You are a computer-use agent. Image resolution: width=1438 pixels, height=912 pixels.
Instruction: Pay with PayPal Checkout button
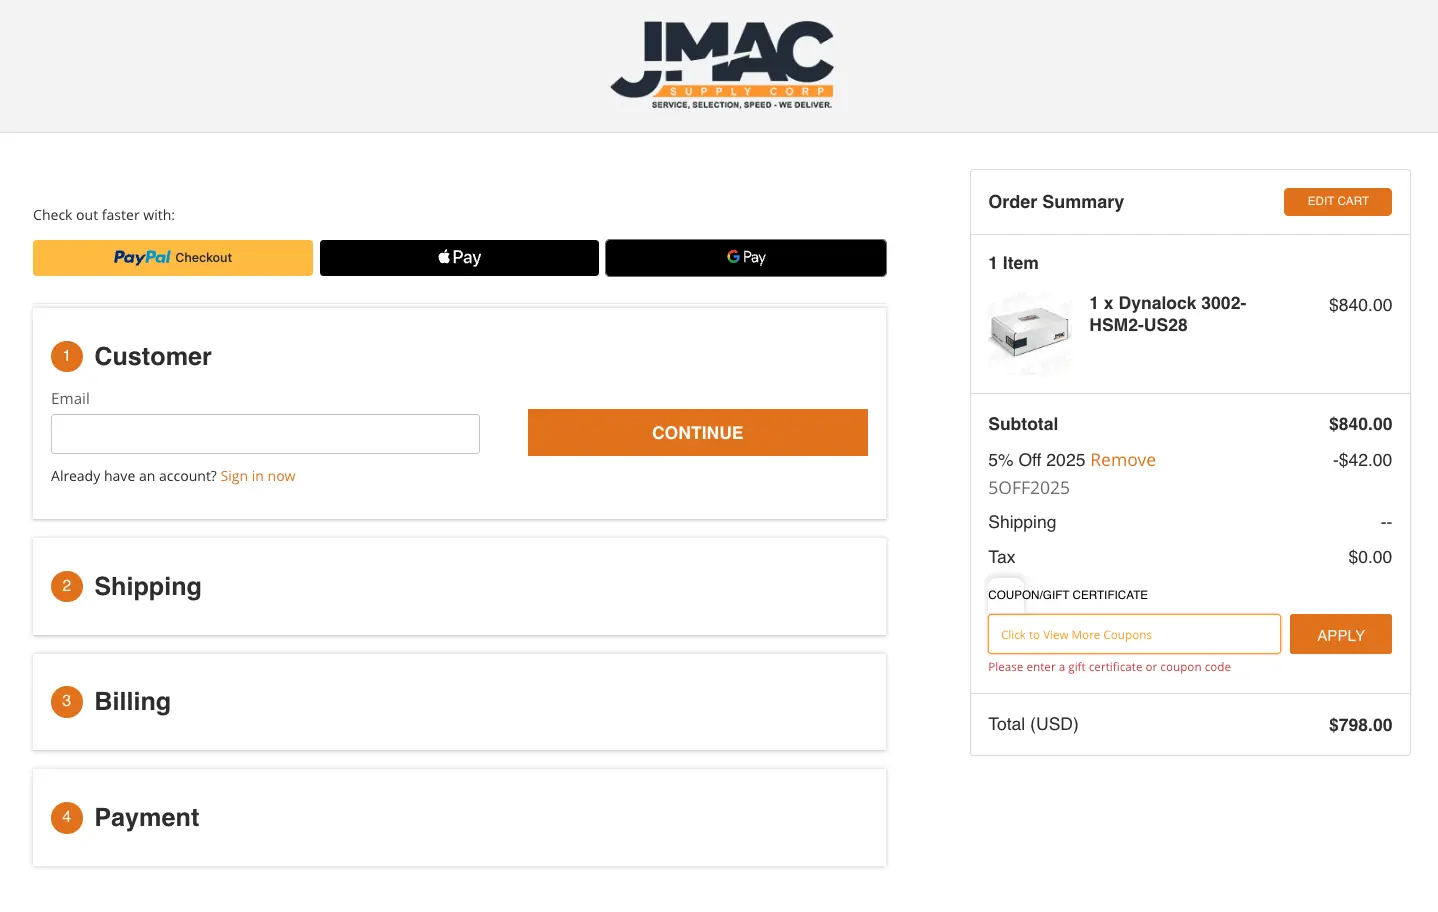coord(173,258)
